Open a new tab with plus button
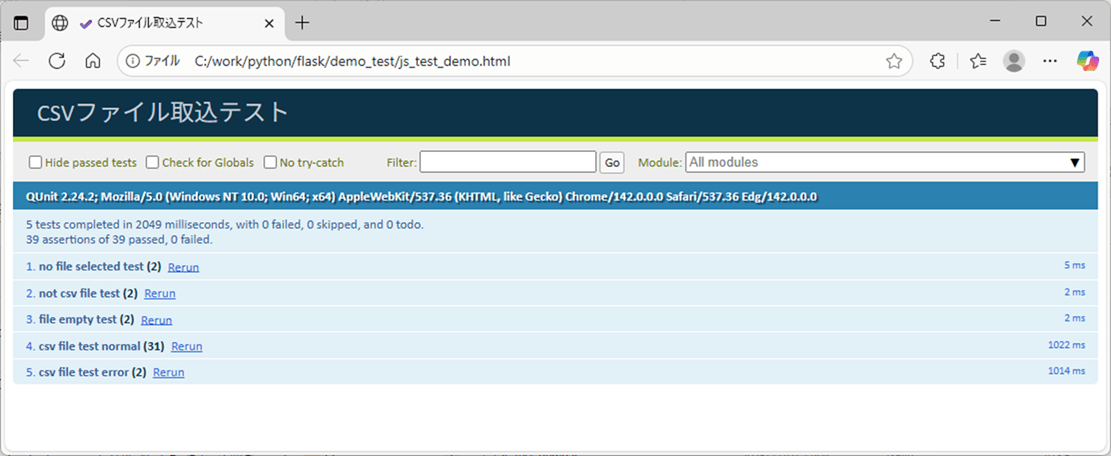Viewport: 1111px width, 456px height. 302,22
